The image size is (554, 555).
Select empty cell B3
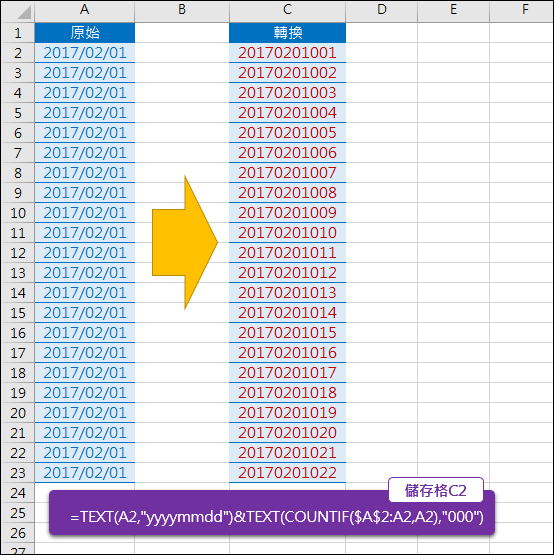click(182, 73)
